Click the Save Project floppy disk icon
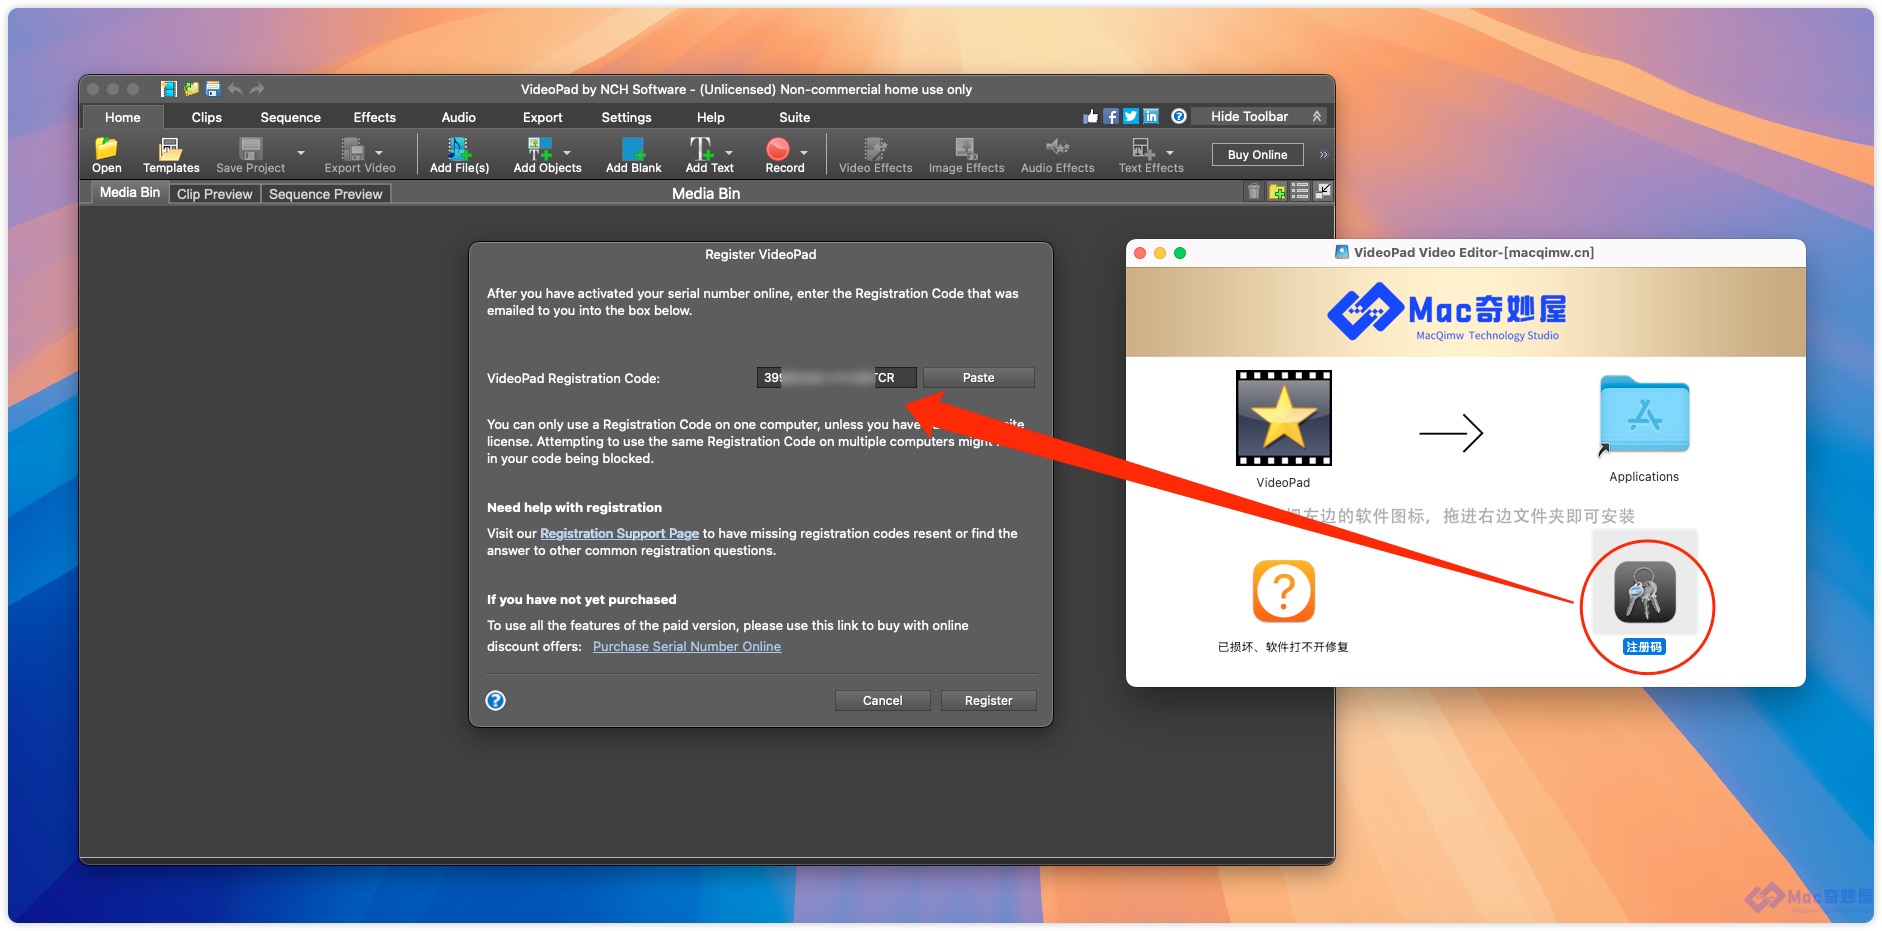The image size is (1882, 931). 250,148
